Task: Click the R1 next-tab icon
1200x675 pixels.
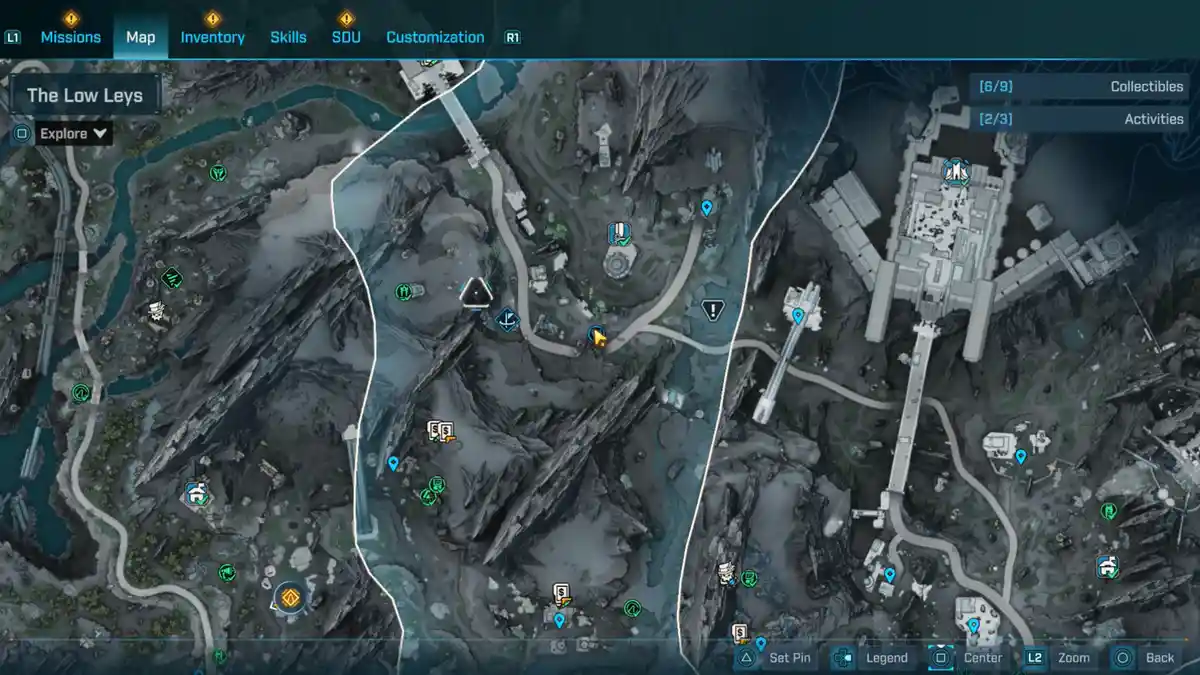Action: [x=512, y=37]
